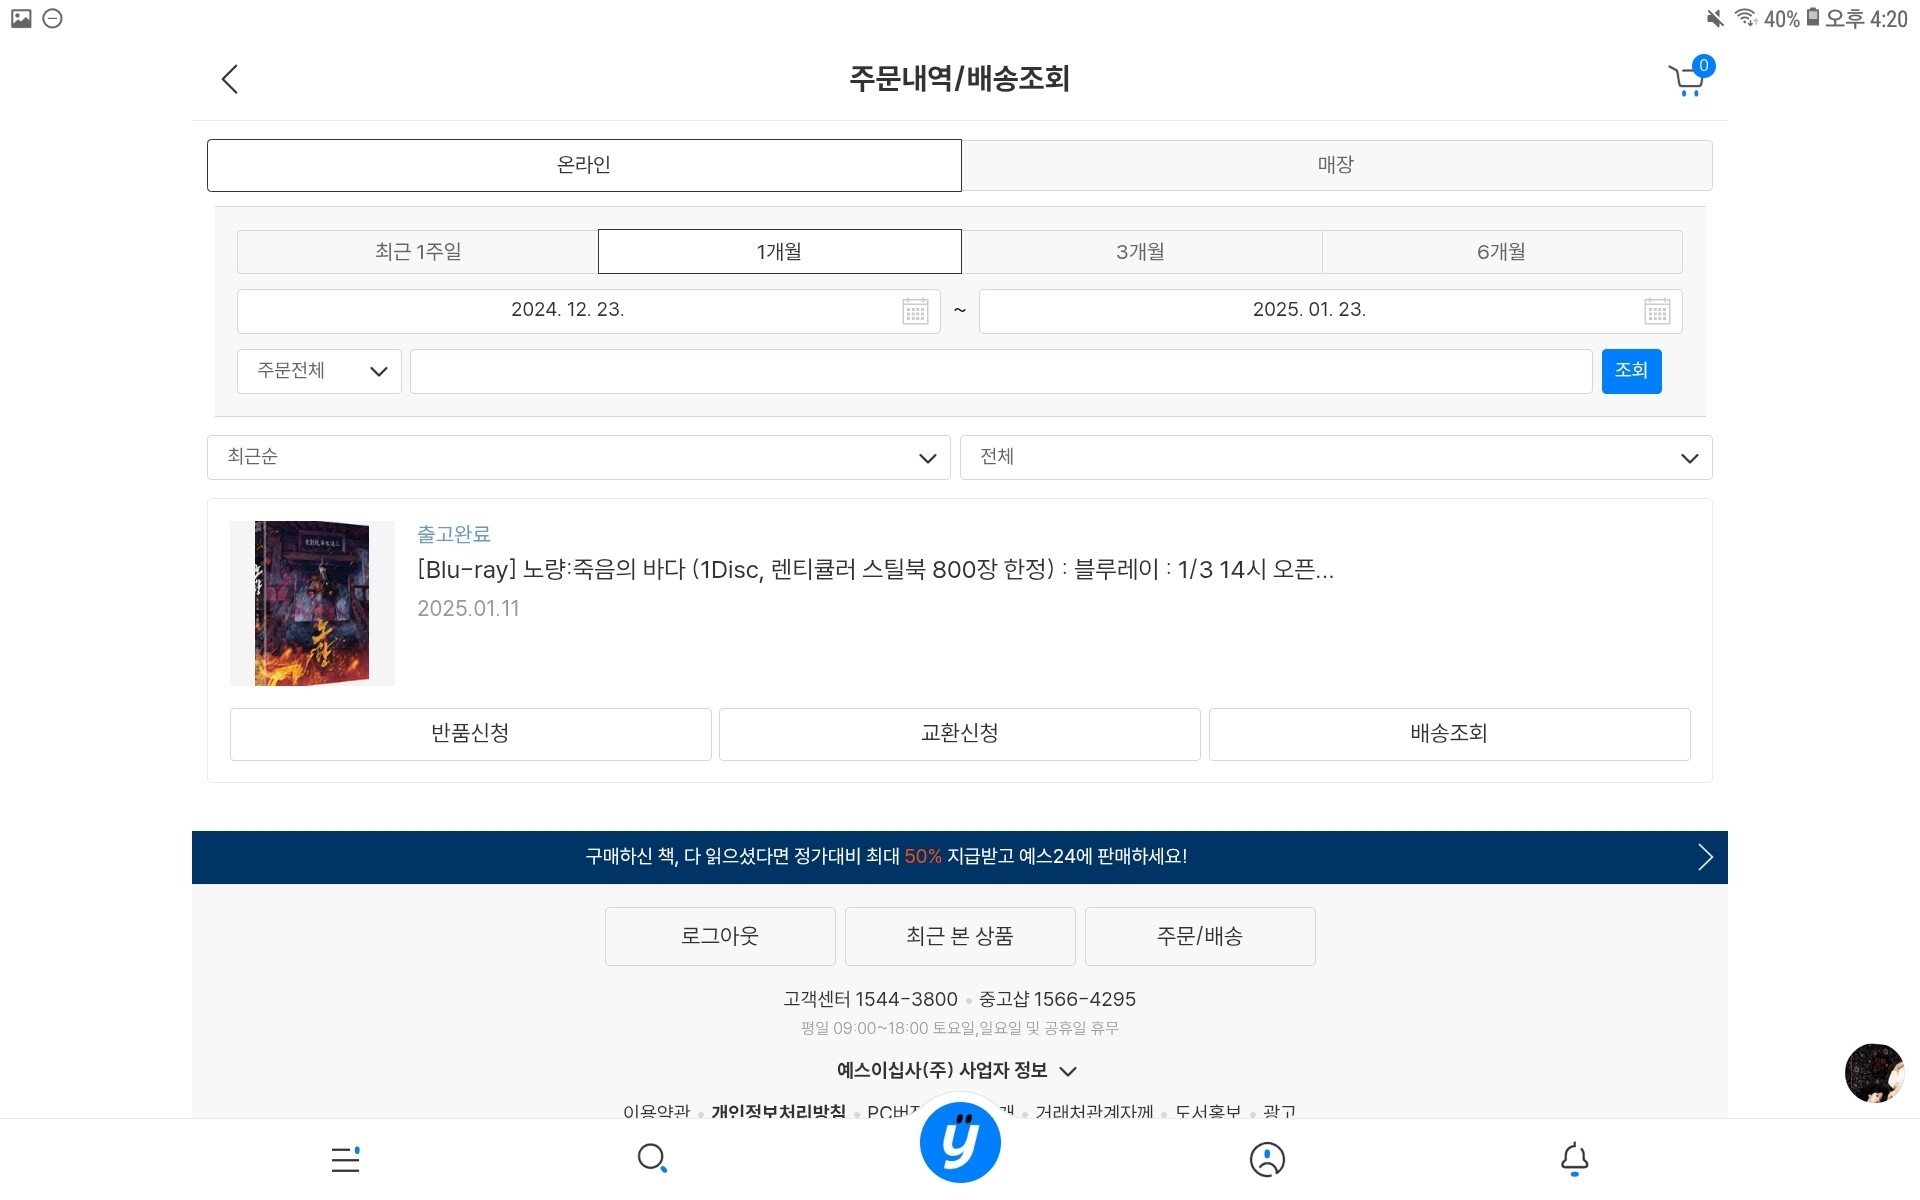This screenshot has width=1920, height=1200.
Task: Switch to the 온라인 tab
Action: click(584, 165)
